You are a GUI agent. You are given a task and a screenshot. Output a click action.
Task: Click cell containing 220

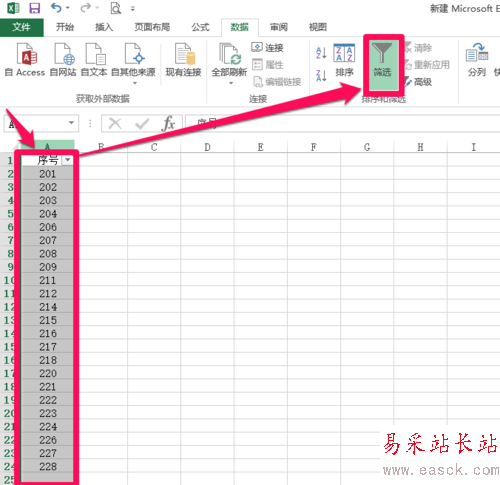(47, 373)
